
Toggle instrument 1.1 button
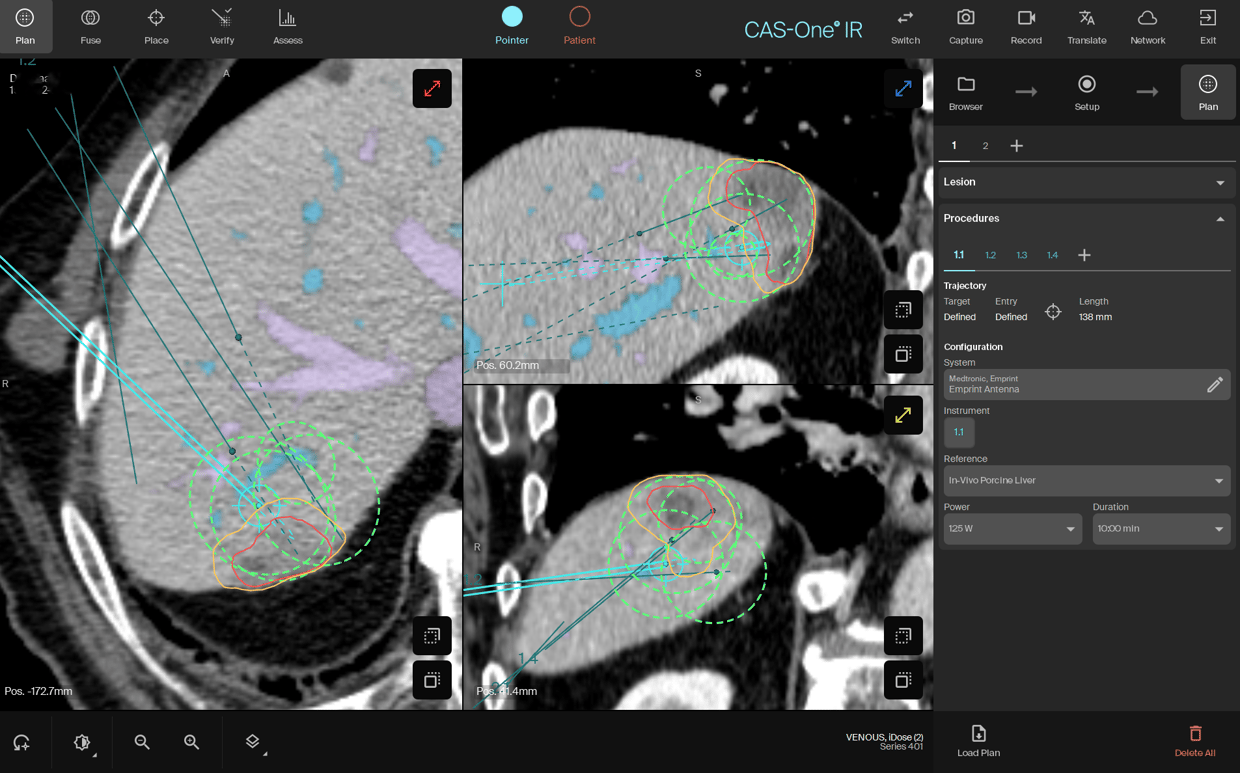pyautogui.click(x=958, y=432)
